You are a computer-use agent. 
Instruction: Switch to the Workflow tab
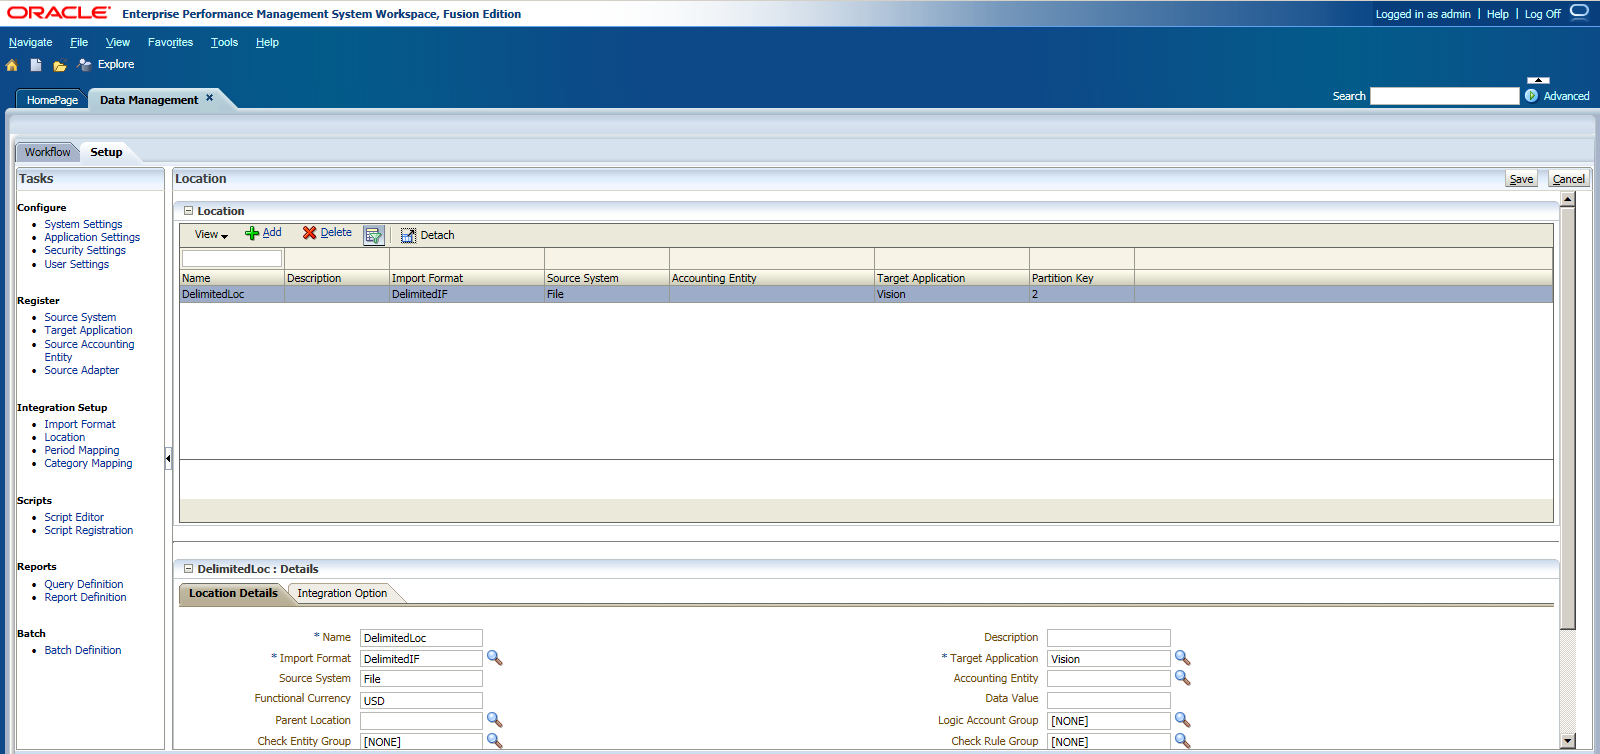(x=48, y=152)
